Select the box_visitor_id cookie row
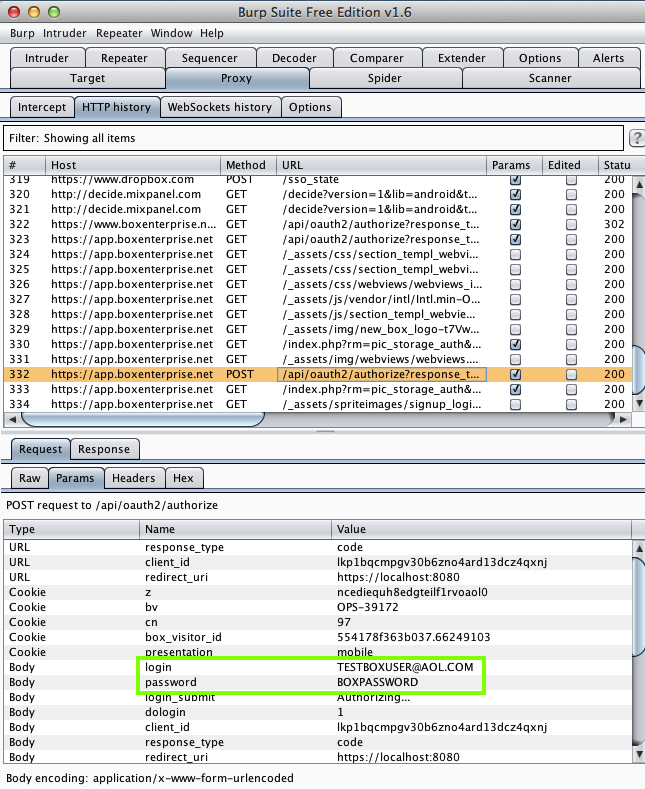The height and width of the screenshot is (789, 645). pos(318,637)
